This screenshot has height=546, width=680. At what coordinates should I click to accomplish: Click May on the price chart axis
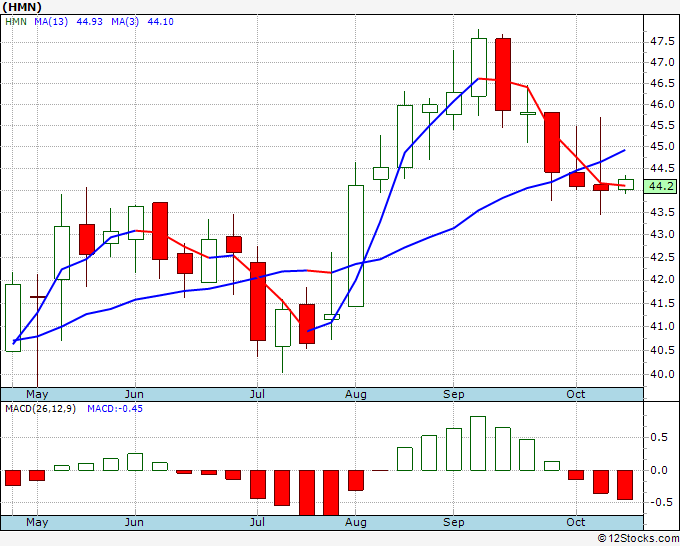37,394
